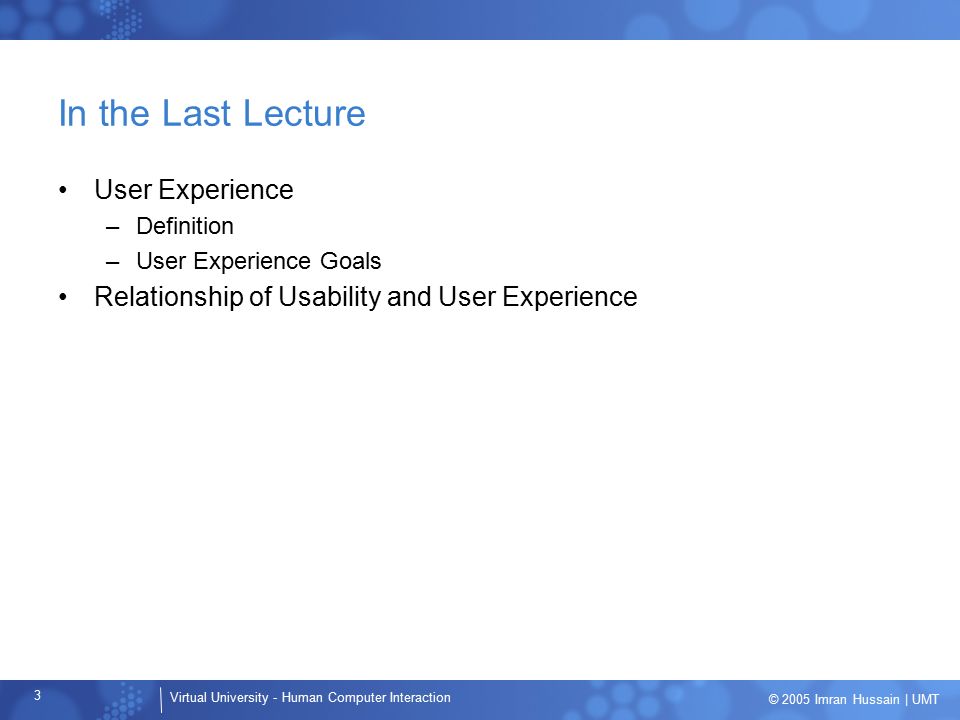Click 'Virtual University - Human Computer Interaction' footer text
The height and width of the screenshot is (720, 960).
[x=310, y=697]
